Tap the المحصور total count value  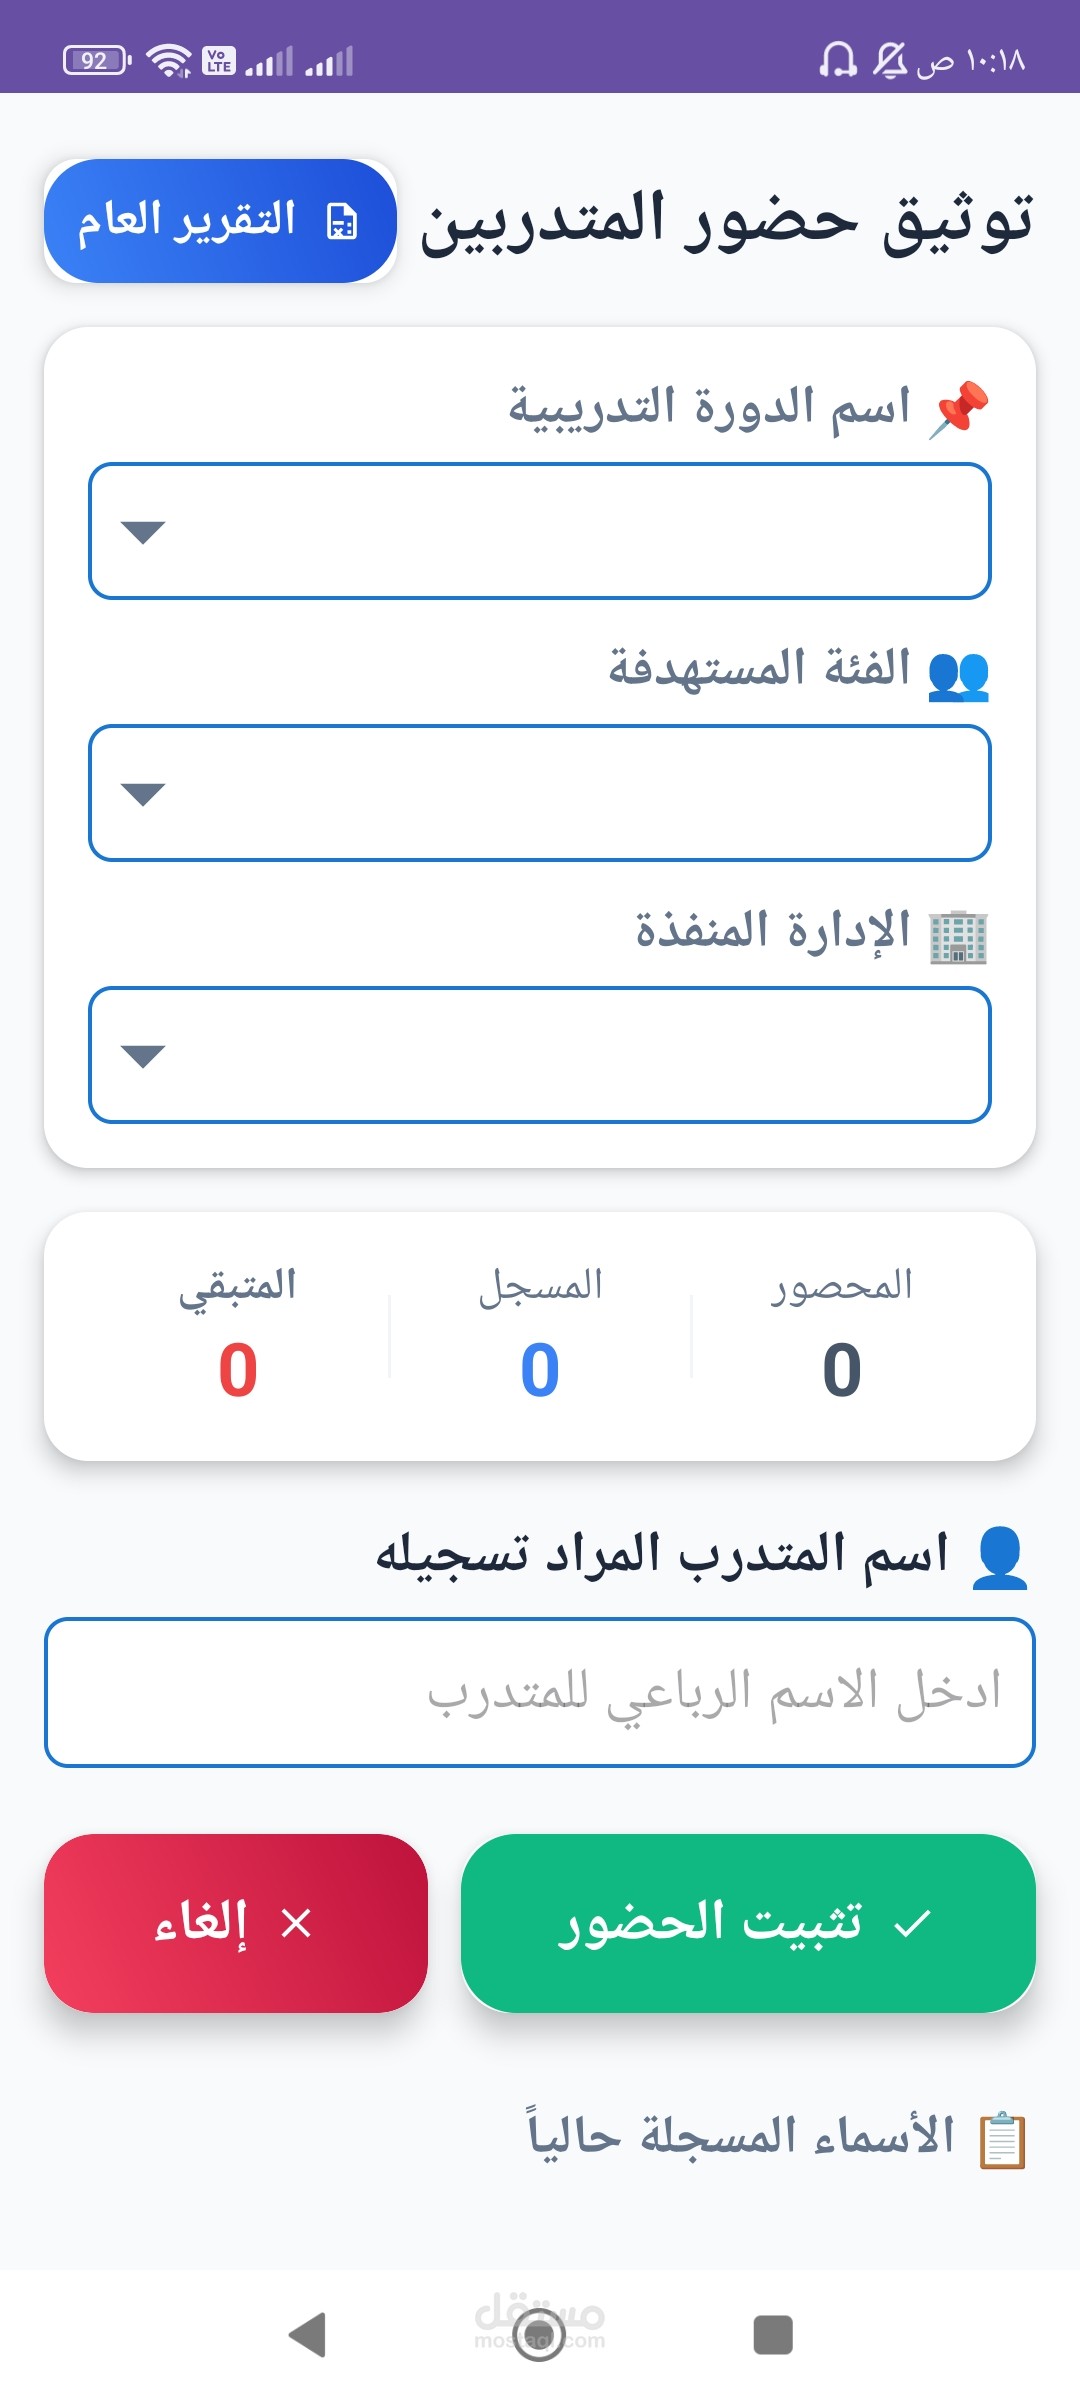pyautogui.click(x=842, y=1370)
